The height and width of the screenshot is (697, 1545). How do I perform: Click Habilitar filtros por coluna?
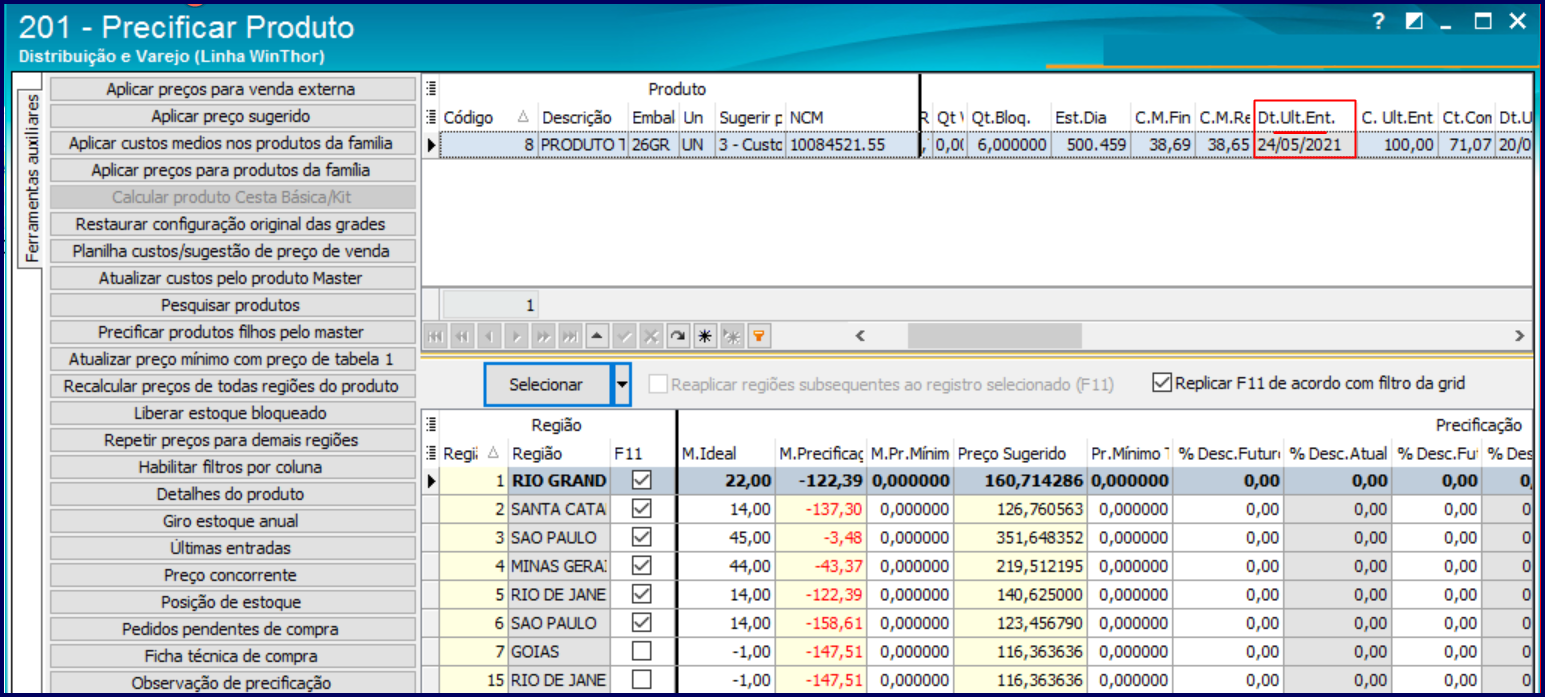click(231, 467)
